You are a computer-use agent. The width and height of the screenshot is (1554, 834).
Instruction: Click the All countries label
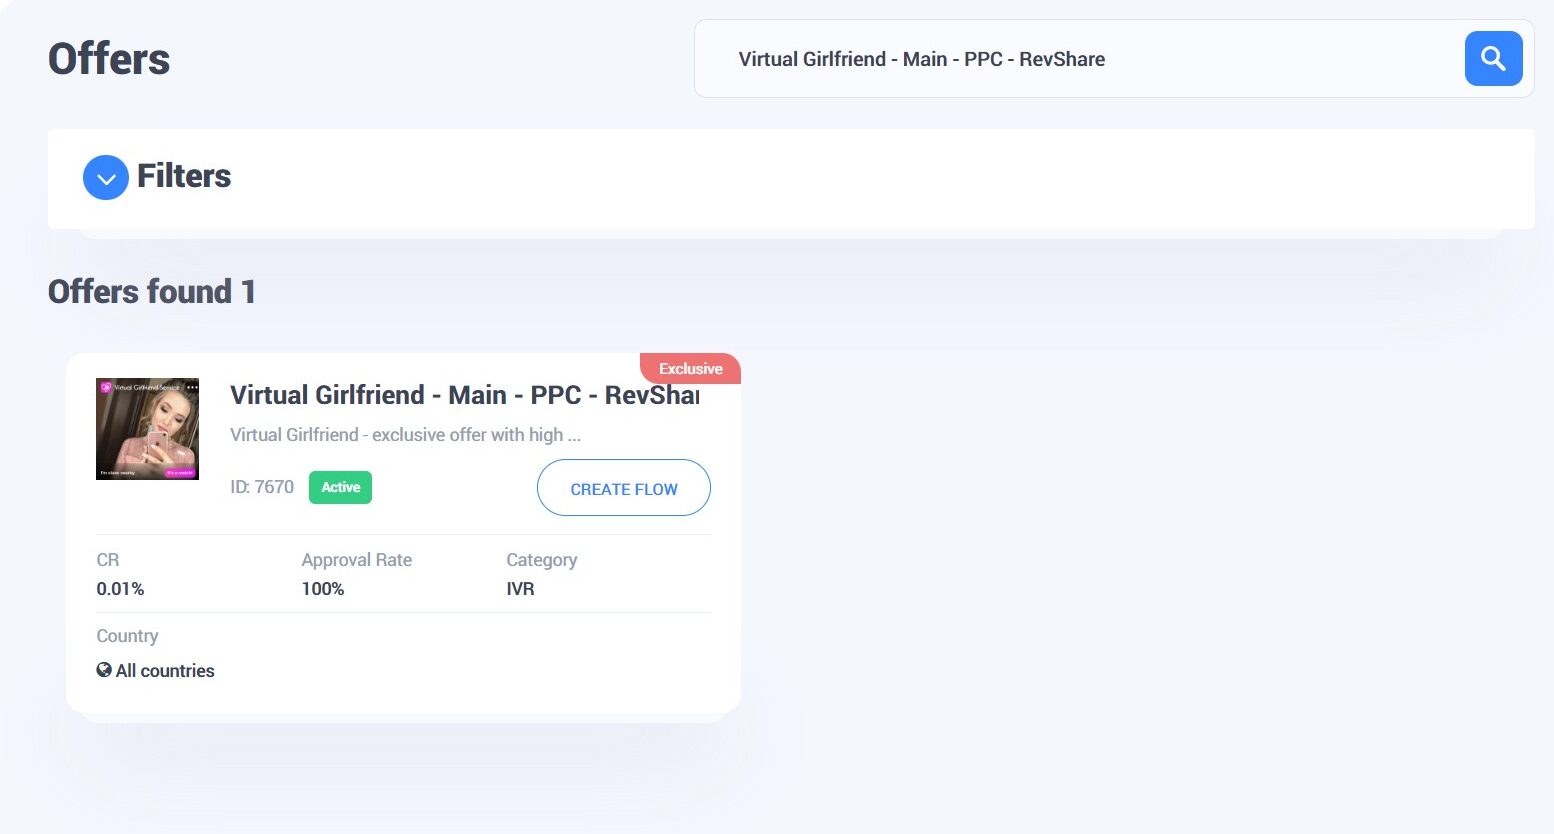tap(165, 671)
